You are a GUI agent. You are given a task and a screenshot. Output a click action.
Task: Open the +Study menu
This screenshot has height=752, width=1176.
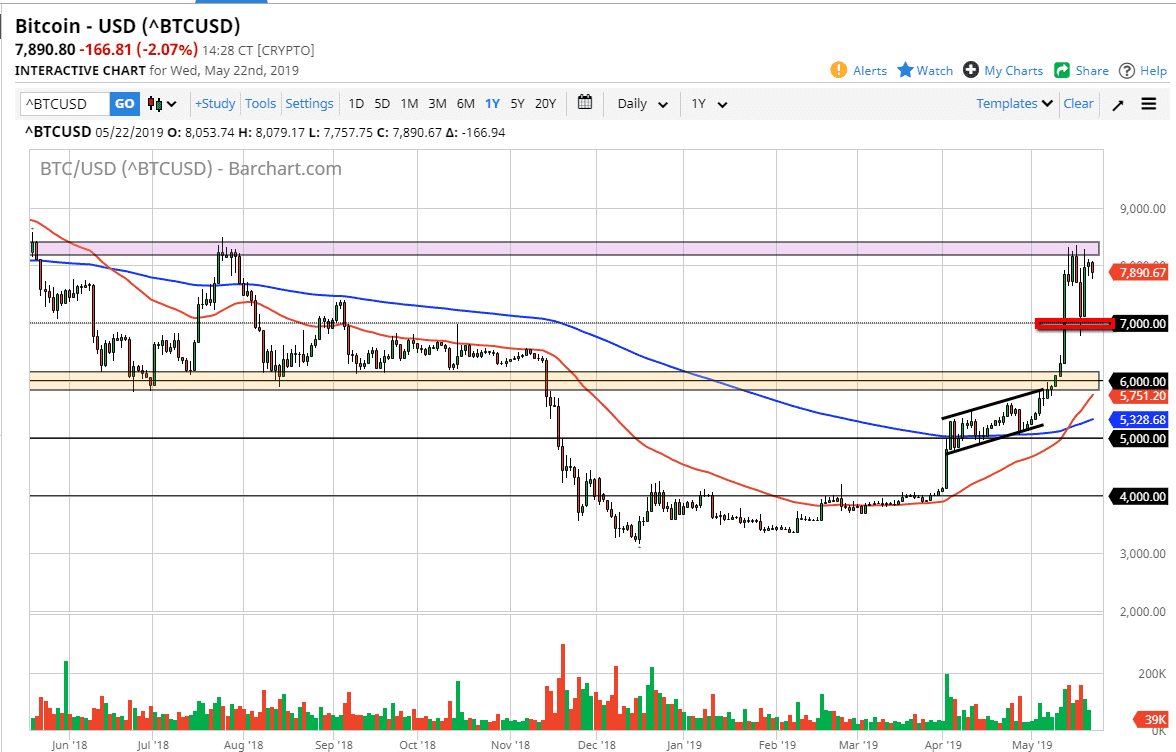215,103
